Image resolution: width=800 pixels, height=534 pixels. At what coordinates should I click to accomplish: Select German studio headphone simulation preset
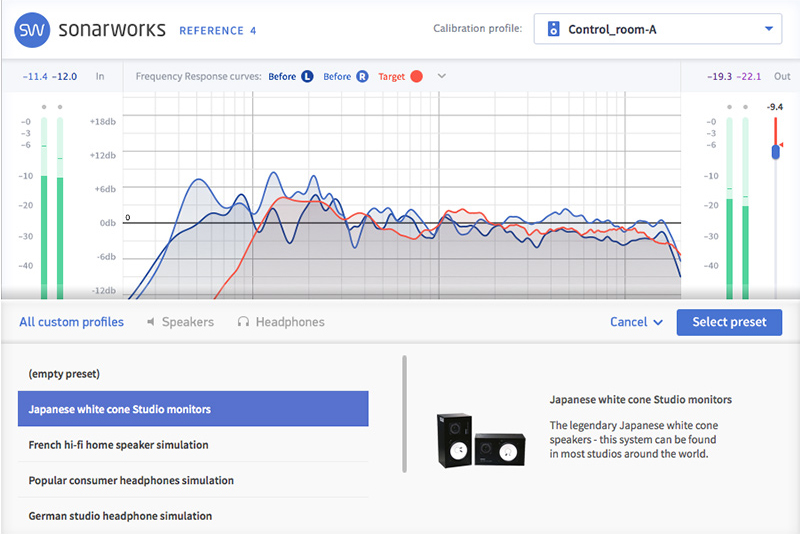point(193,516)
